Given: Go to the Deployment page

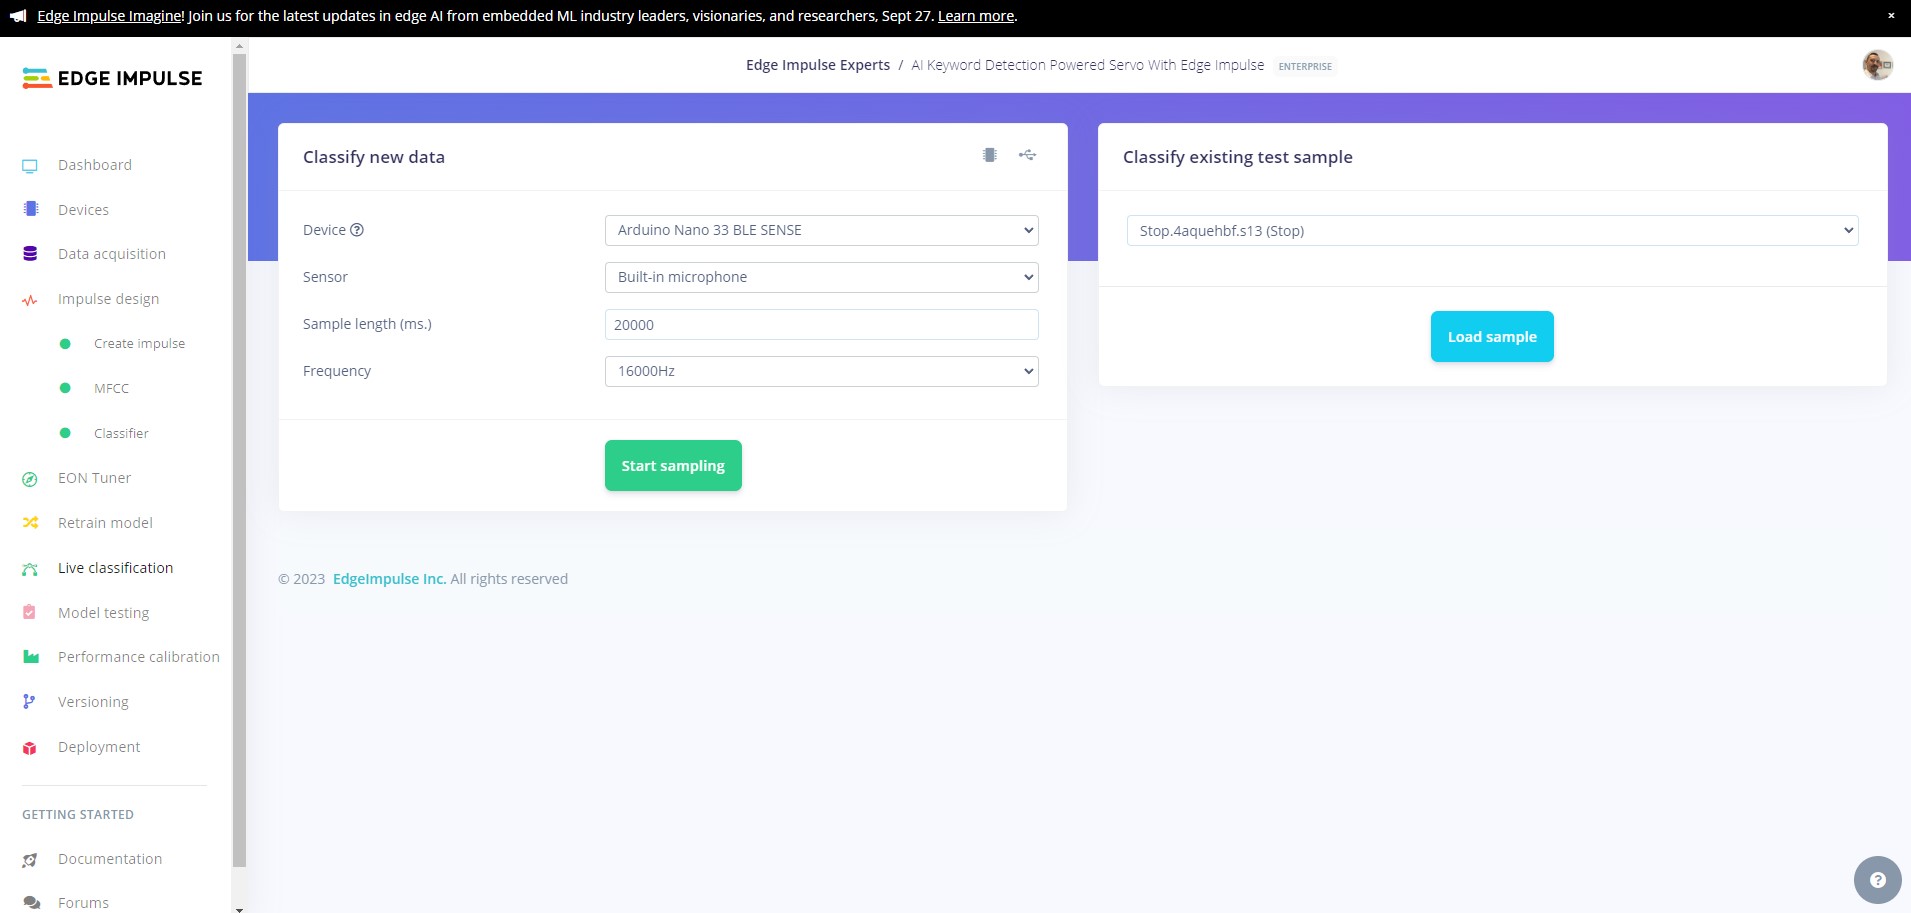Looking at the screenshot, I should [99, 747].
